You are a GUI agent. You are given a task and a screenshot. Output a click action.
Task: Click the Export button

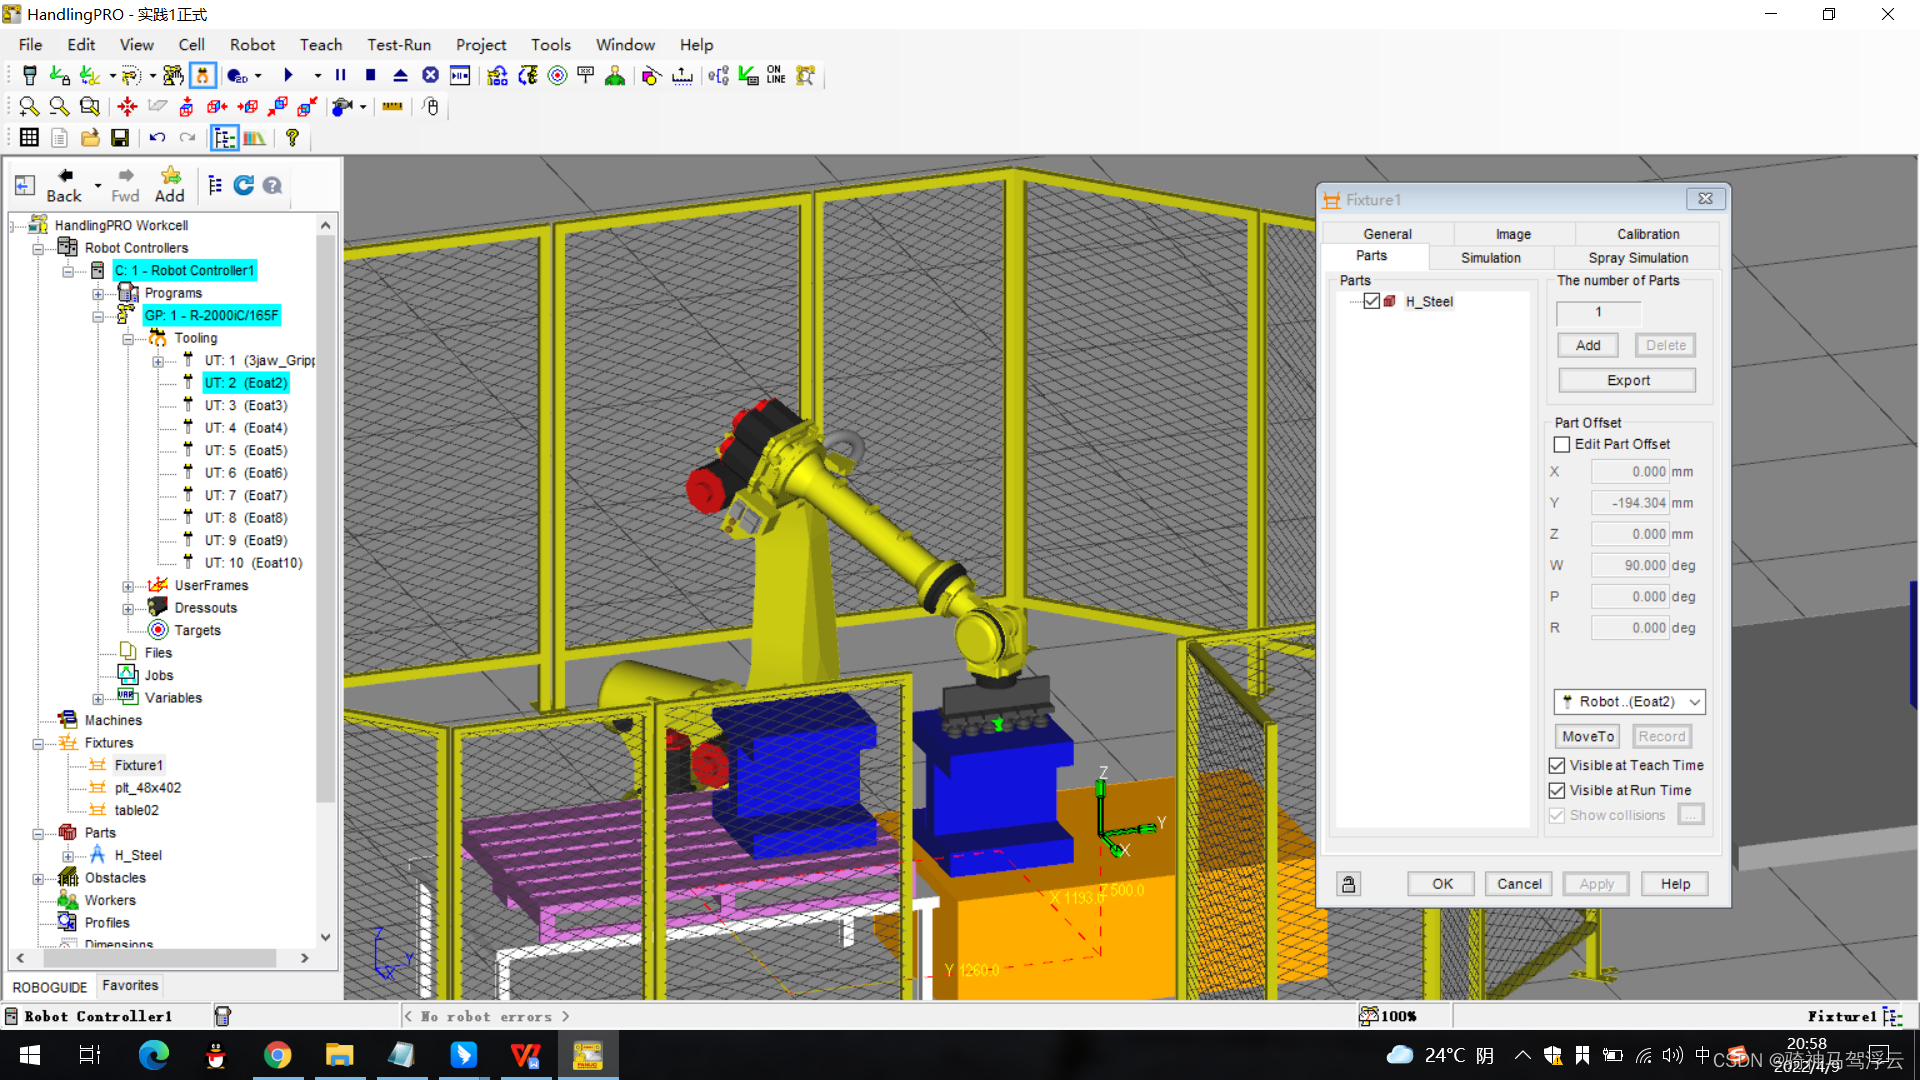[x=1627, y=380]
